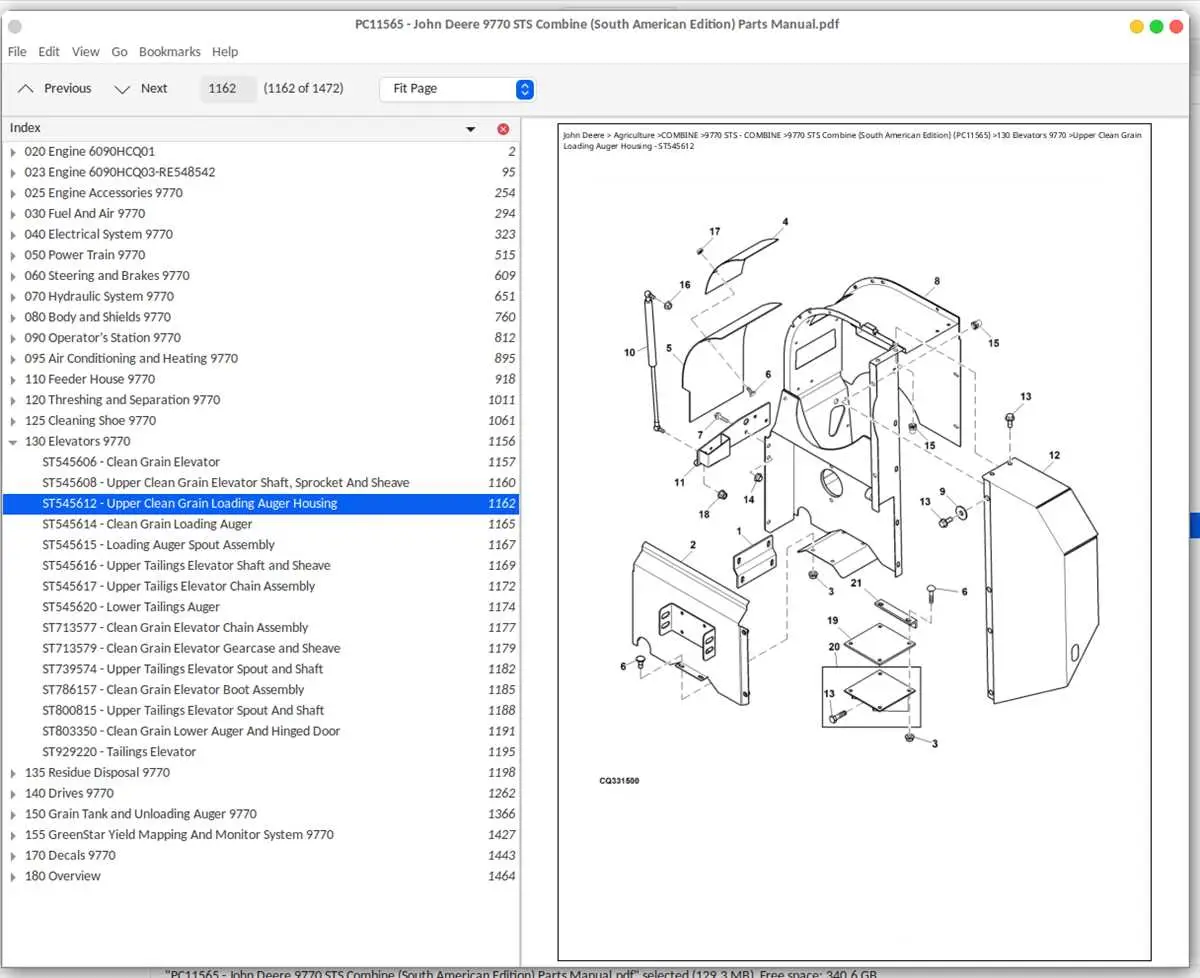Click the page number field showing 1162
The height and width of the screenshot is (978, 1200).
tap(228, 89)
